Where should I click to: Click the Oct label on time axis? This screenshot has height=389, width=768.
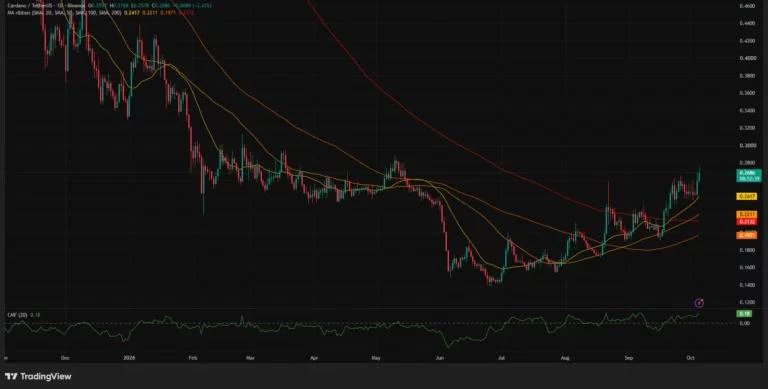[x=691, y=358]
